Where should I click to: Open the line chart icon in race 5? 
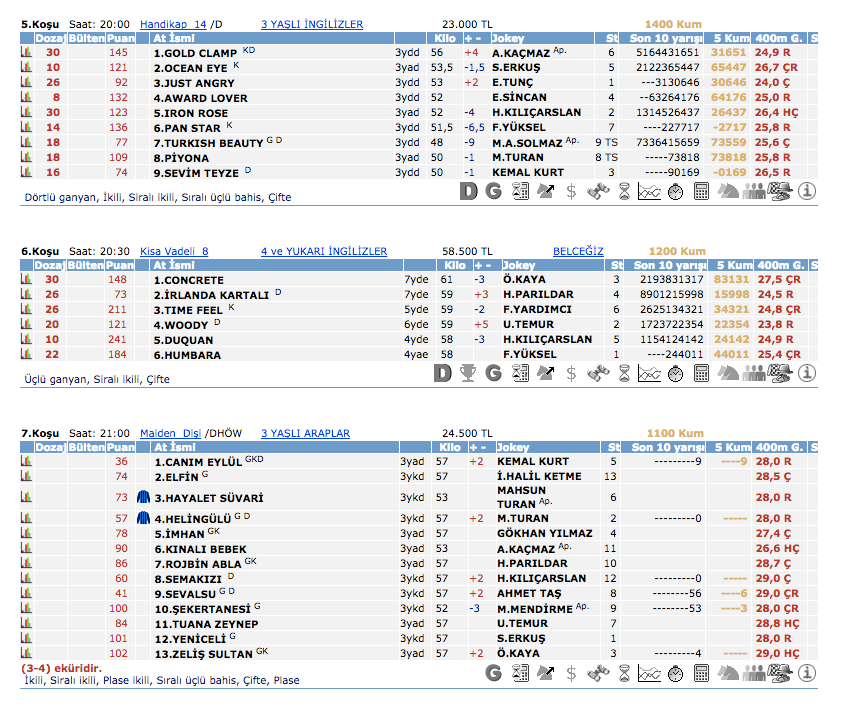pos(650,190)
